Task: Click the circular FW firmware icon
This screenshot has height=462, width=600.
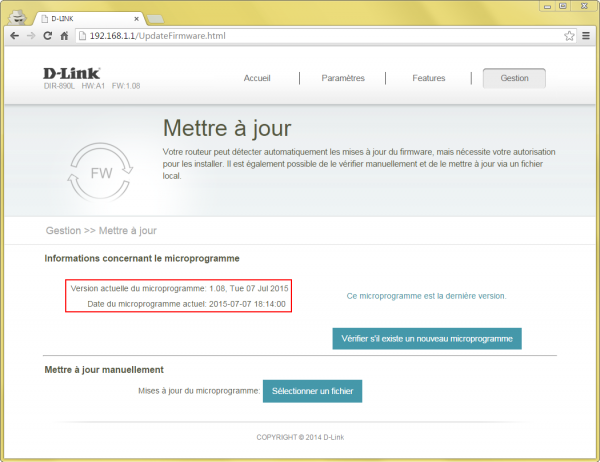Action: point(101,173)
